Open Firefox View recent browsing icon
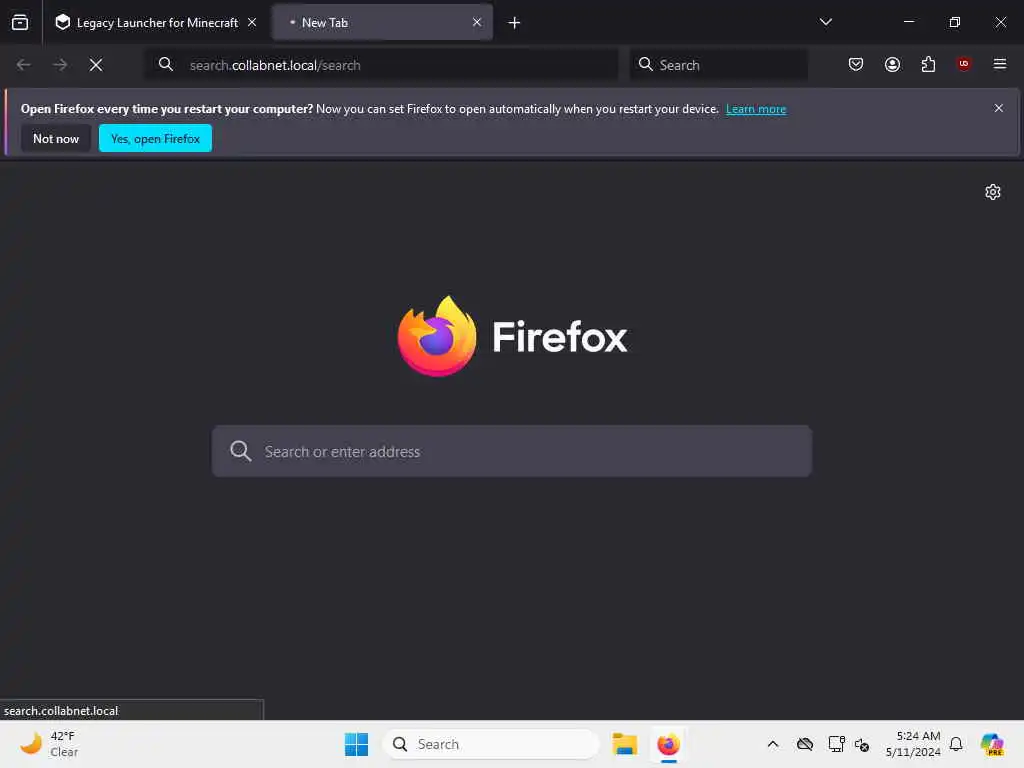Image resolution: width=1024 pixels, height=768 pixels. coord(20,22)
